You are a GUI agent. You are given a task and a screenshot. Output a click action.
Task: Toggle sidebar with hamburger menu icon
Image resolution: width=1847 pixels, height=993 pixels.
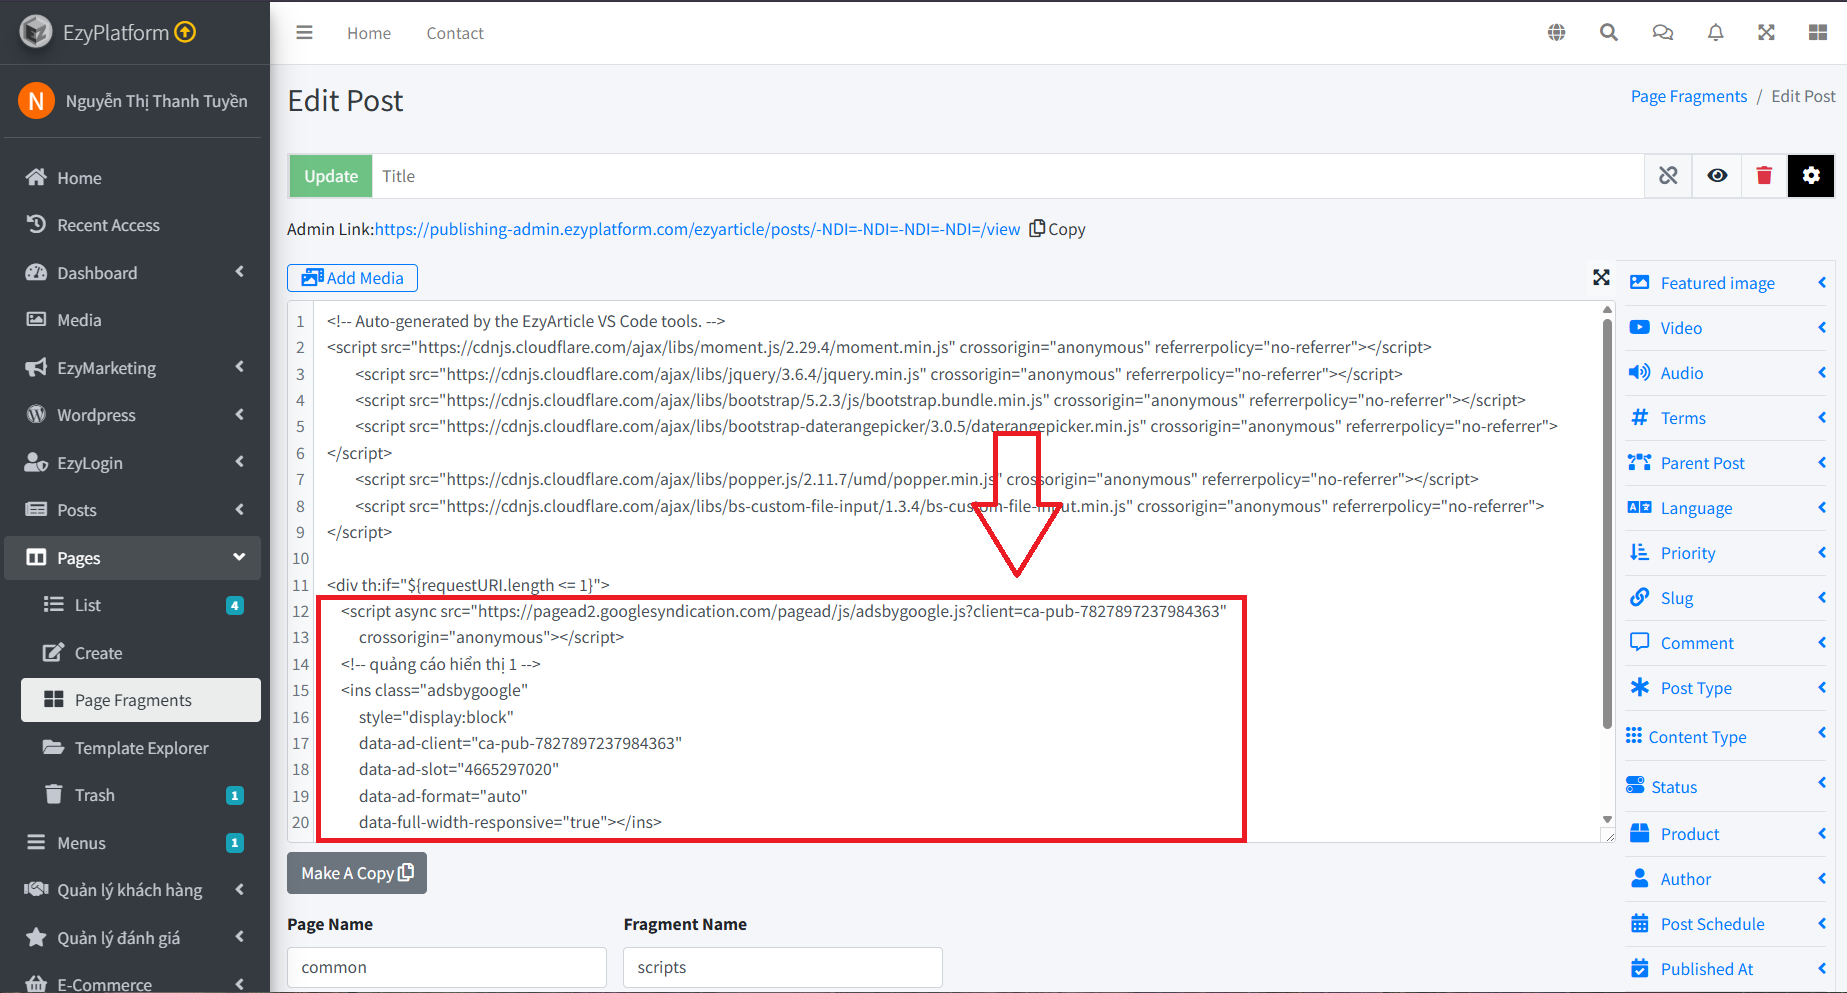pyautogui.click(x=304, y=33)
